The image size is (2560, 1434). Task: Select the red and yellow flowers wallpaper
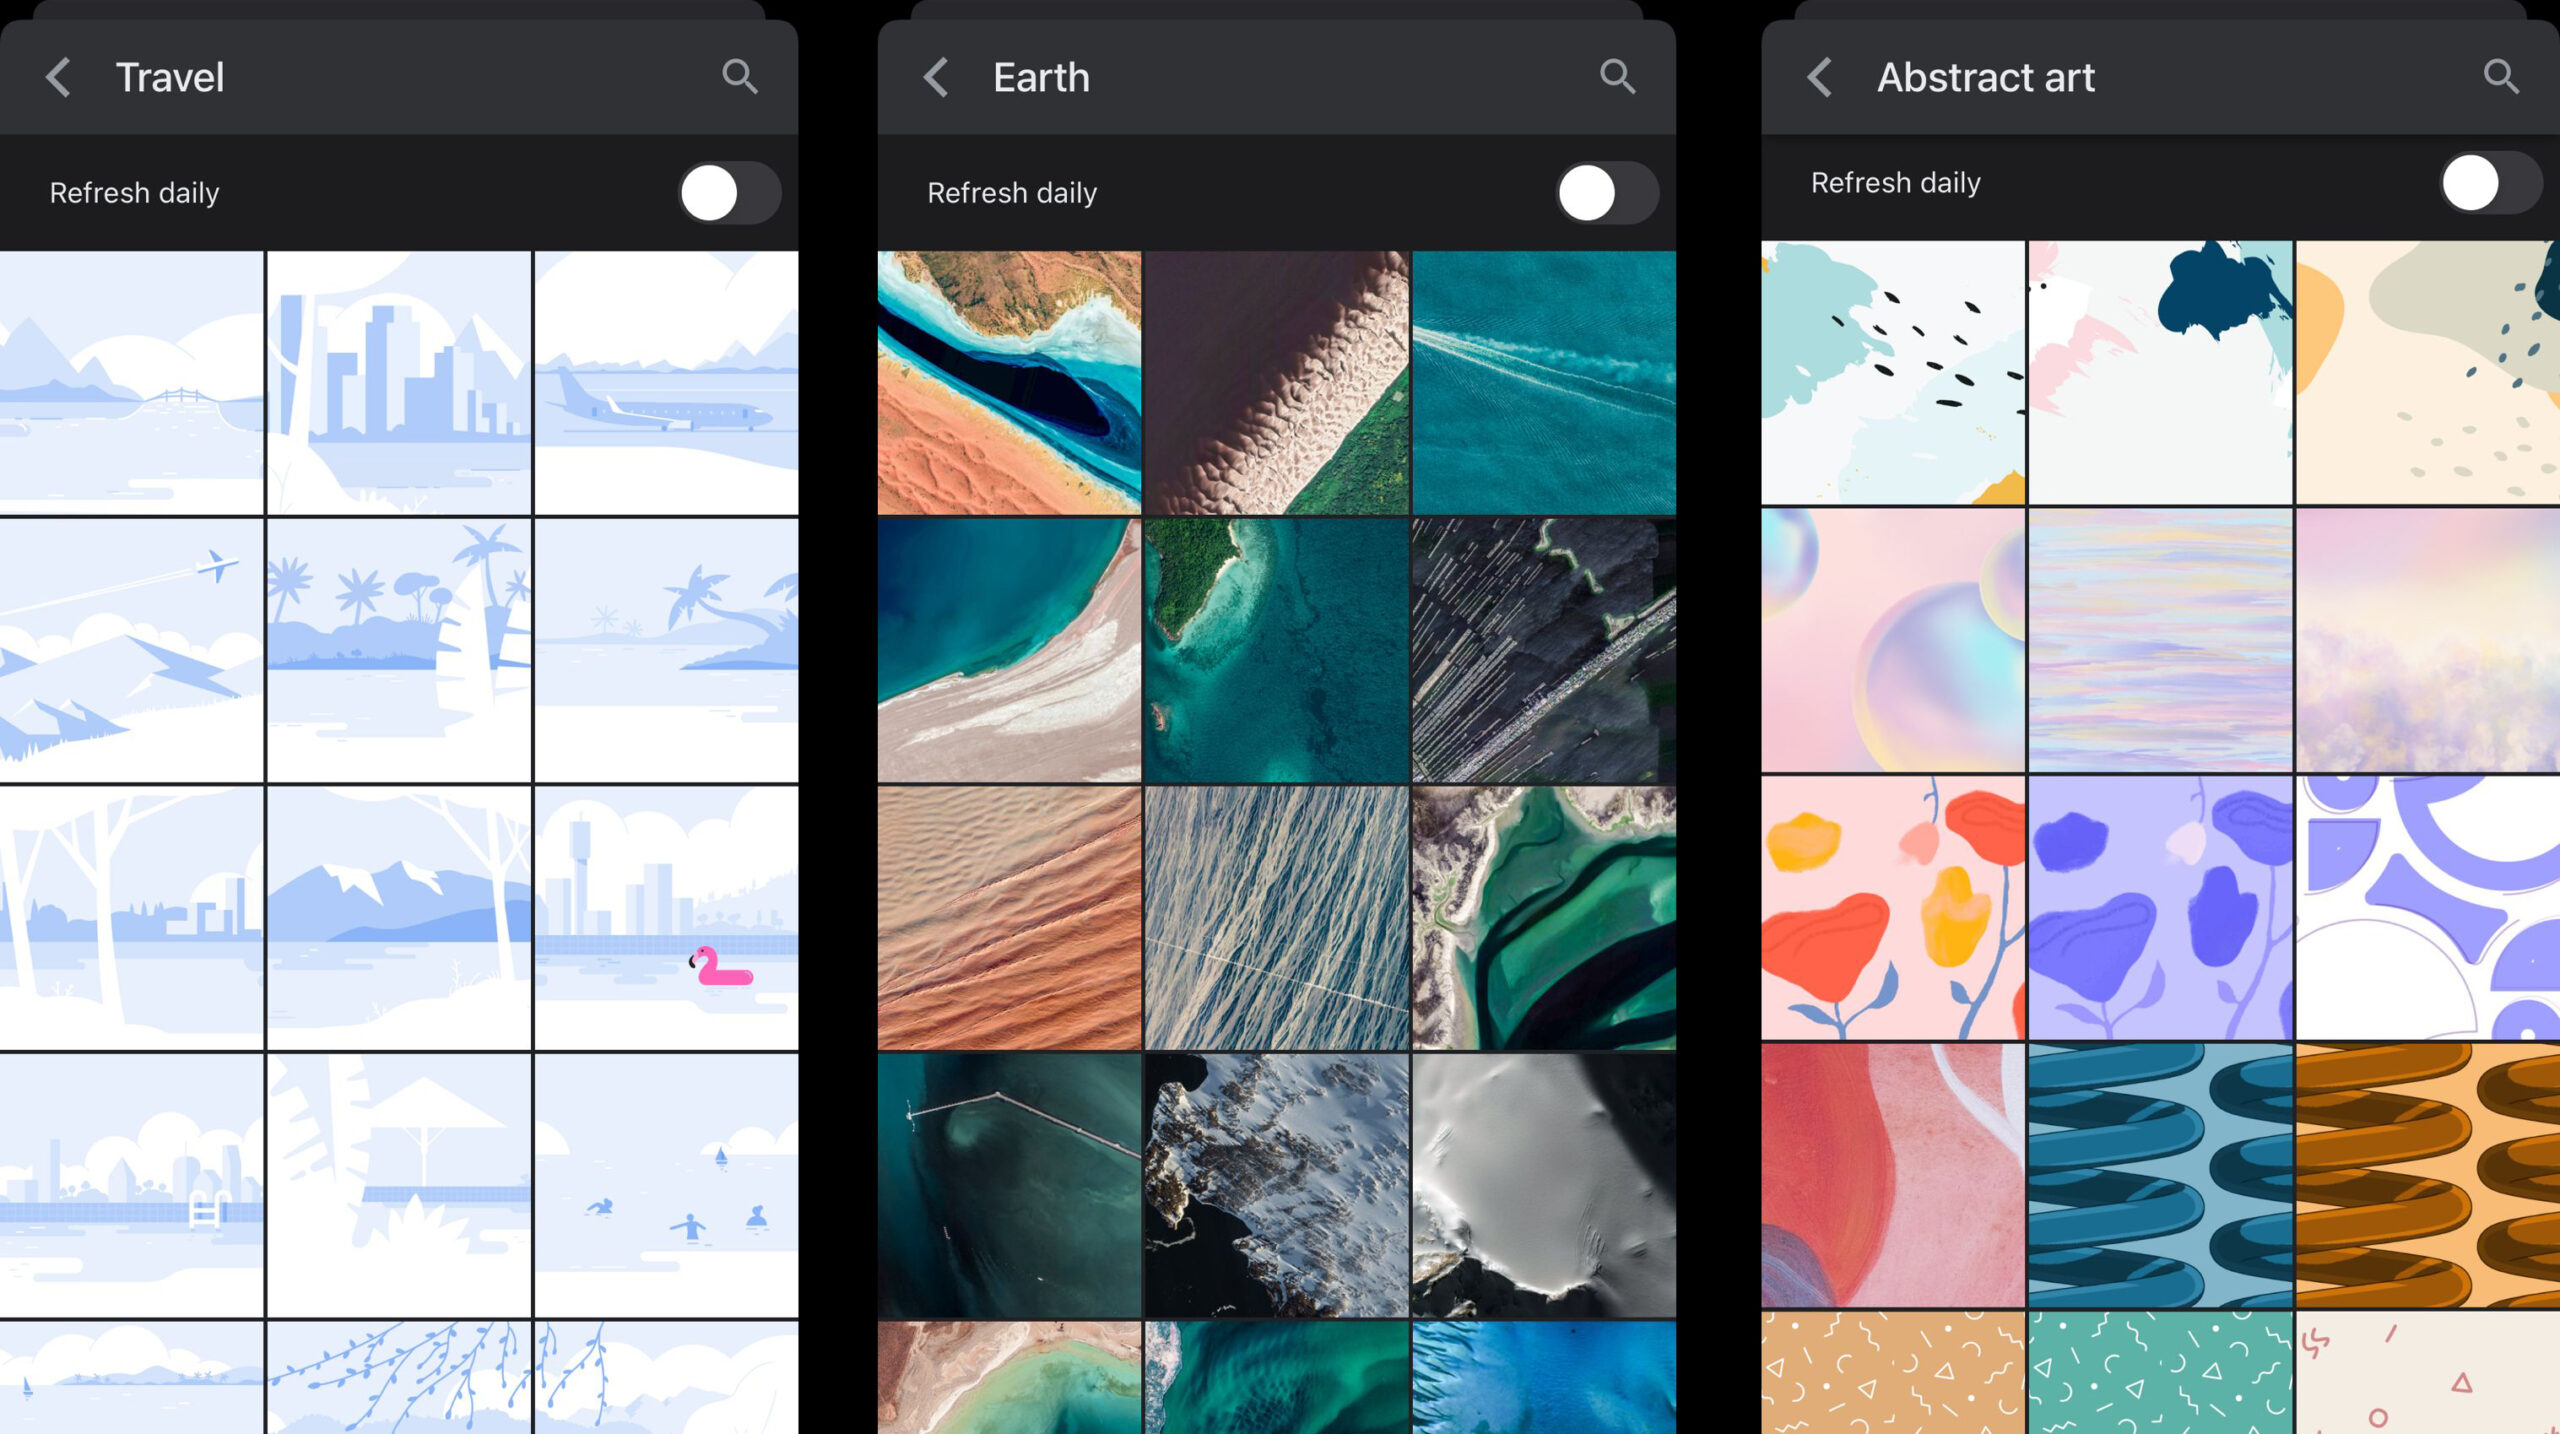[1892, 907]
